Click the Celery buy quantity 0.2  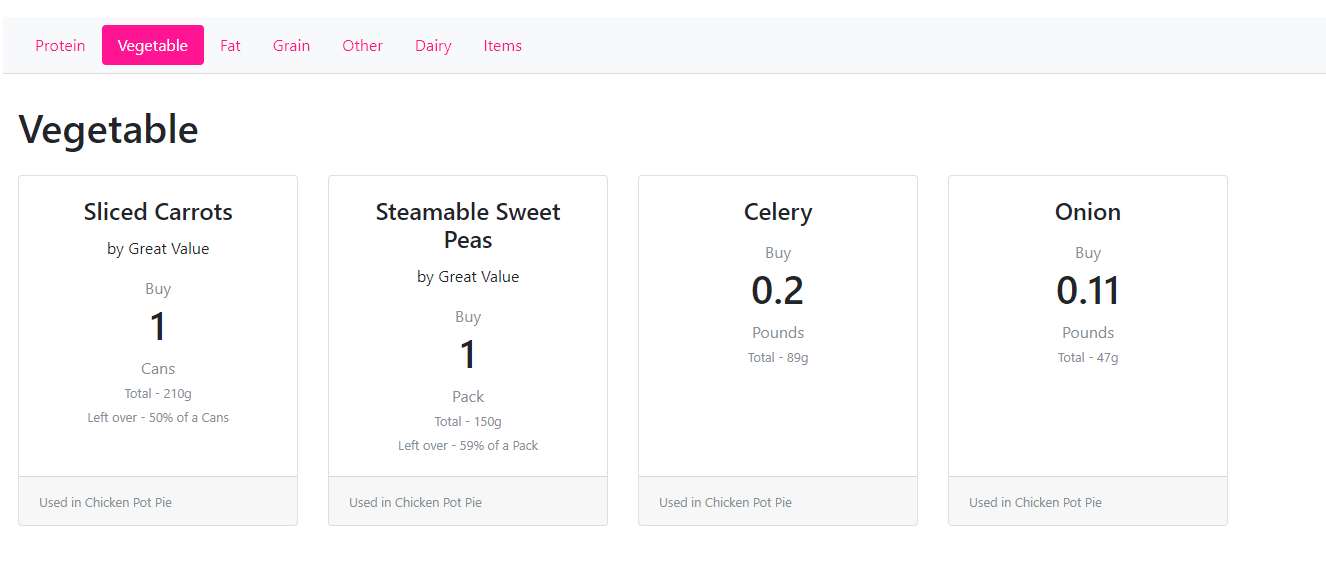point(778,291)
